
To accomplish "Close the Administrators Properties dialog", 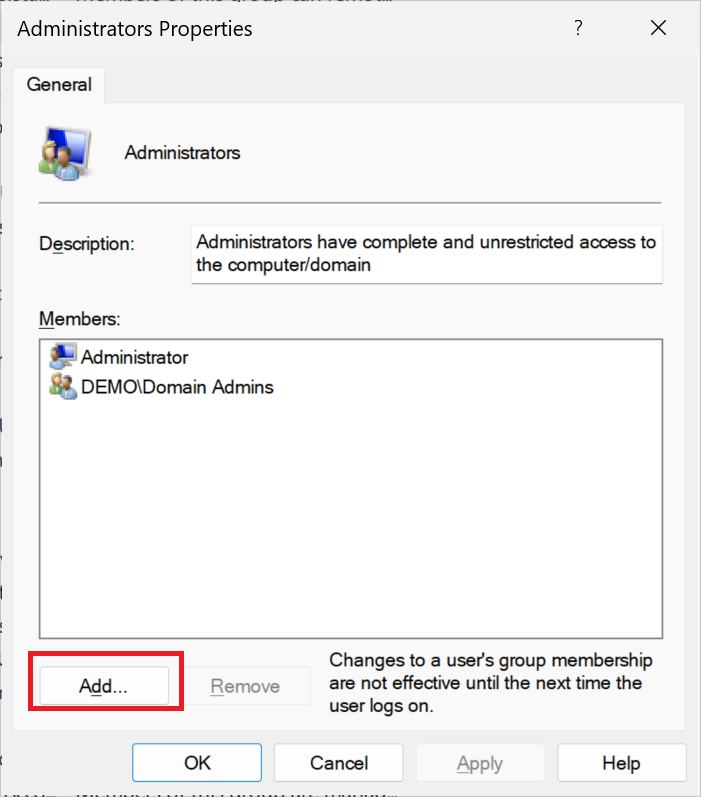I will pos(658,27).
